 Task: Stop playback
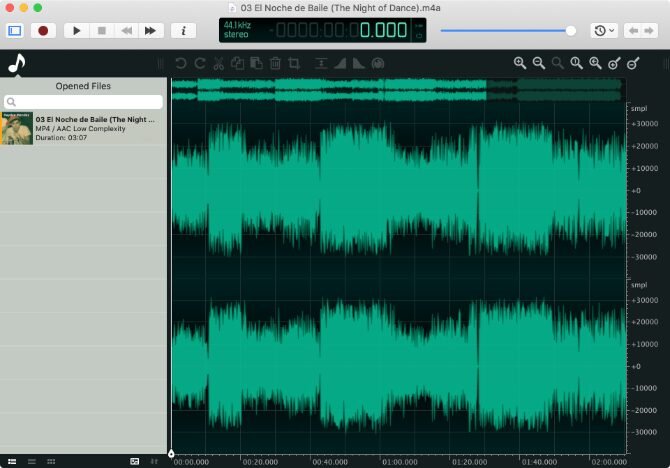click(102, 31)
